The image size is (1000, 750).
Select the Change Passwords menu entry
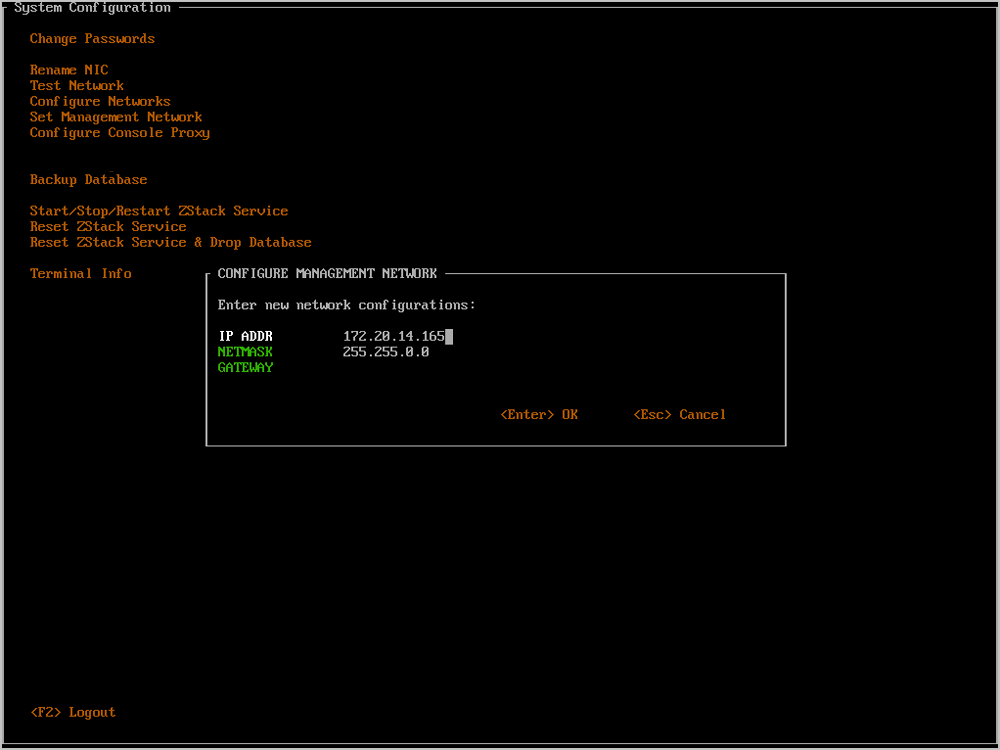click(x=92, y=39)
